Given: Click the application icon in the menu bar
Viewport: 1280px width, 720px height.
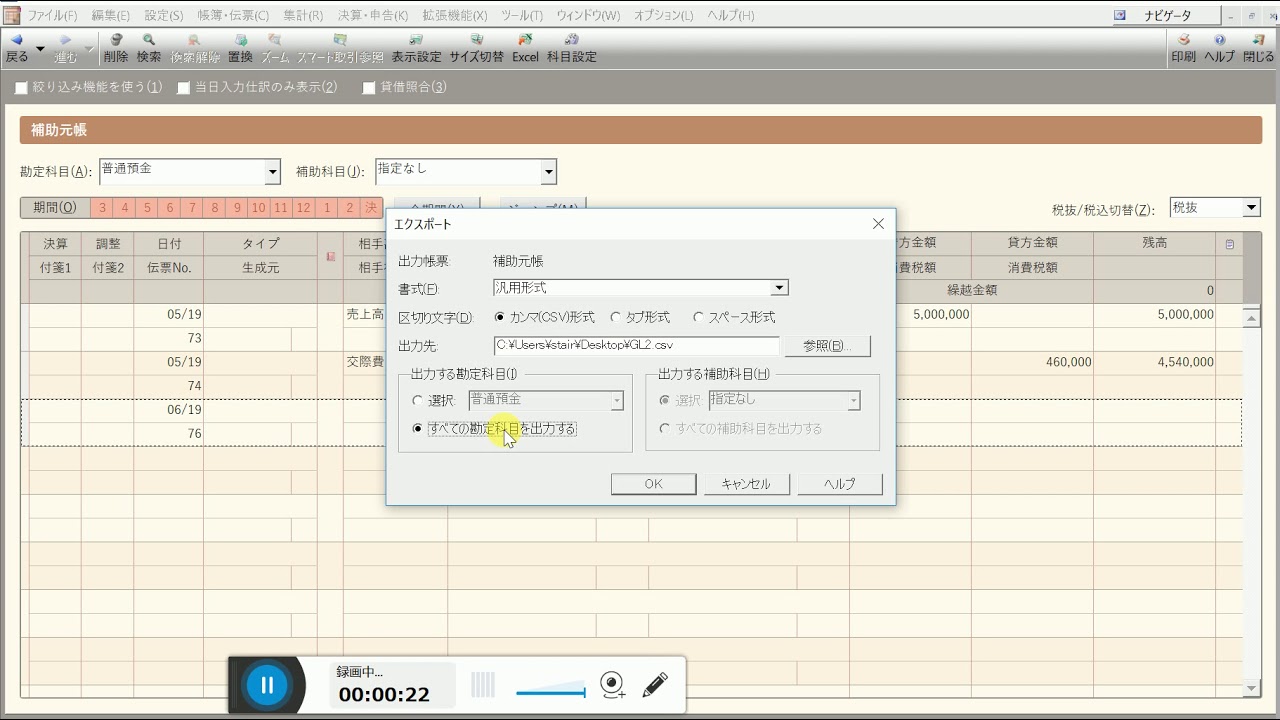Looking at the screenshot, I should [12, 15].
